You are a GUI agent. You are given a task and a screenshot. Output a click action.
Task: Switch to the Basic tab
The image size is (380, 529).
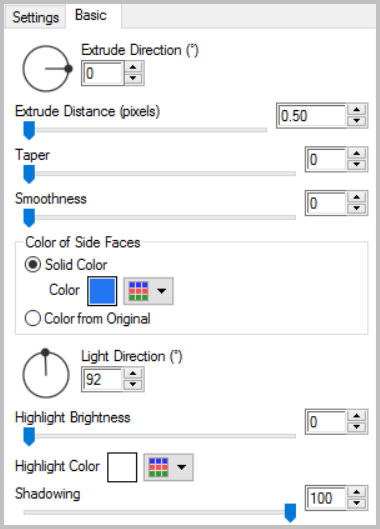(93, 16)
